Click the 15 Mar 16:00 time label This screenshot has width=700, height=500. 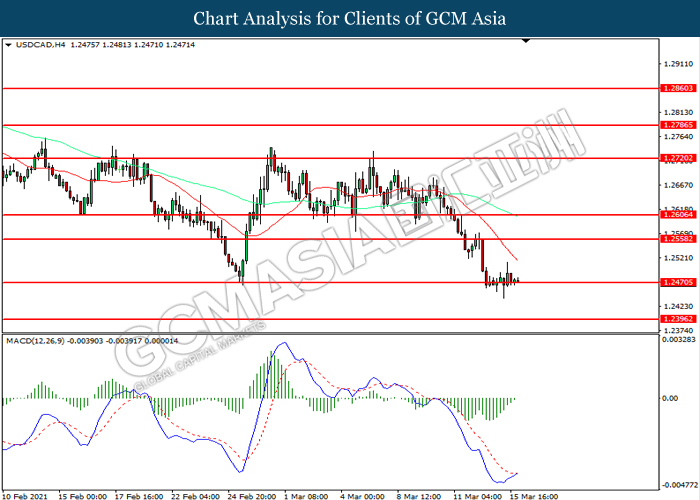(534, 496)
